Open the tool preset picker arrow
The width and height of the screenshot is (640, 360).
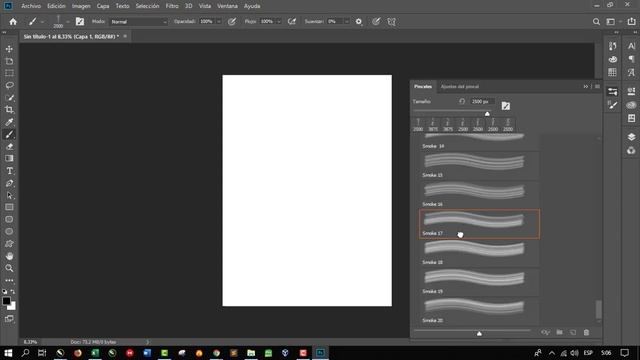[42, 22]
